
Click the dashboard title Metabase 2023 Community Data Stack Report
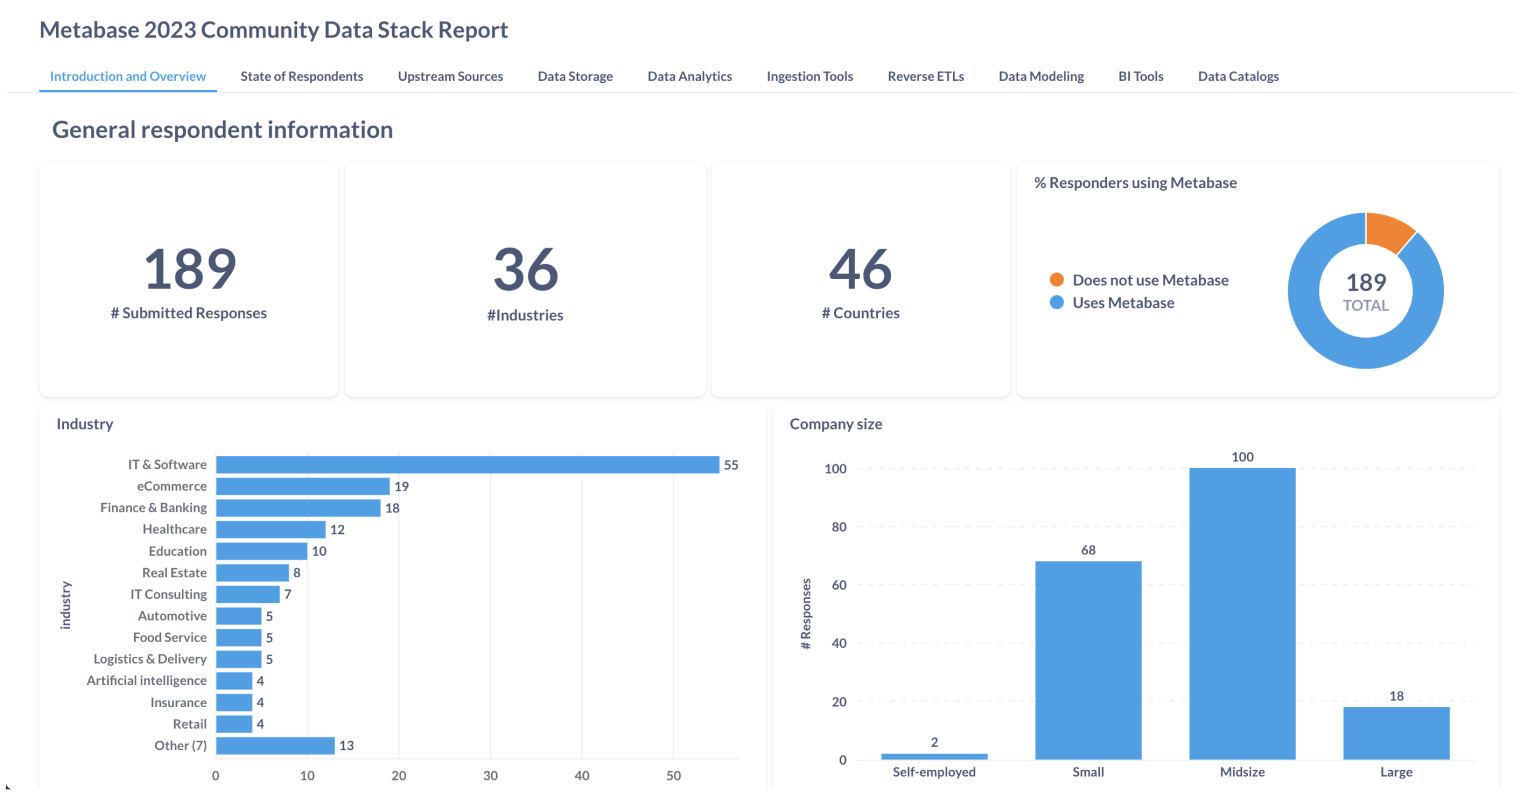tap(273, 30)
